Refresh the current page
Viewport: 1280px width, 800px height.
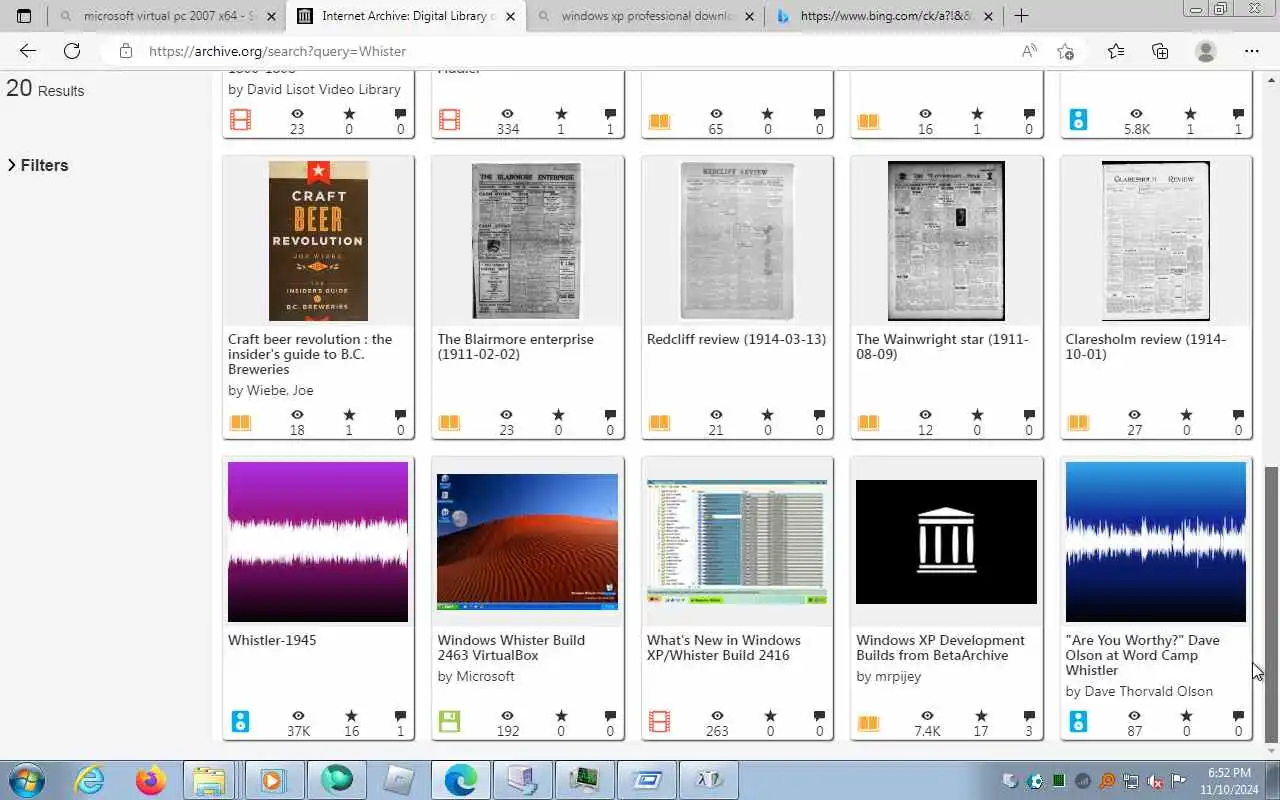[x=72, y=51]
